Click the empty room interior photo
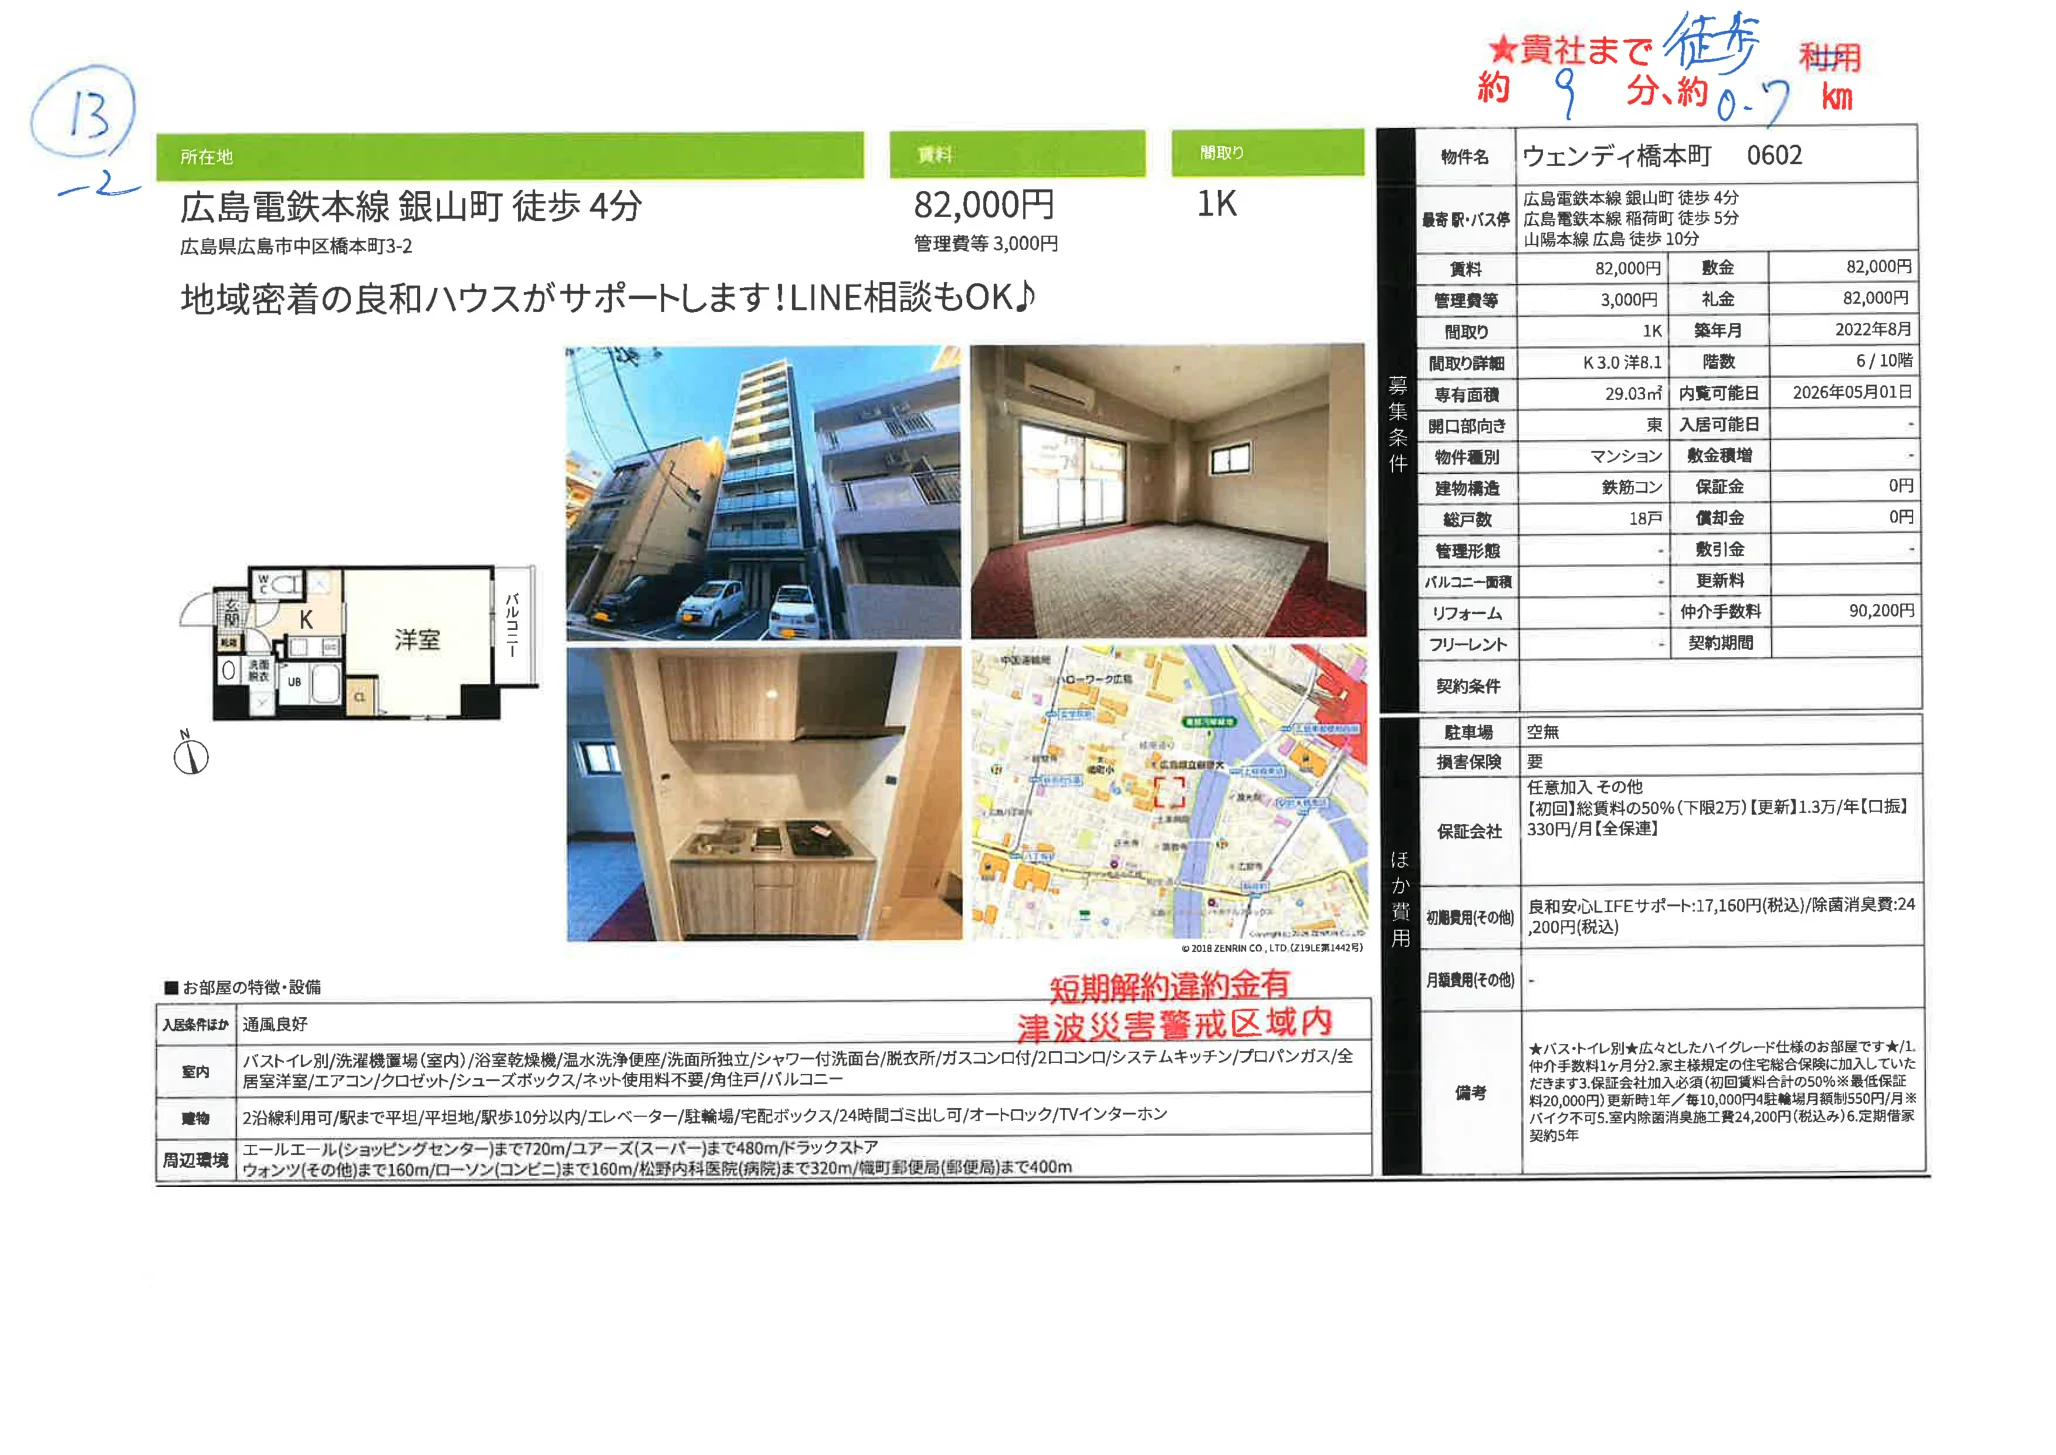This screenshot has height=1455, width=2056. [x=1165, y=490]
